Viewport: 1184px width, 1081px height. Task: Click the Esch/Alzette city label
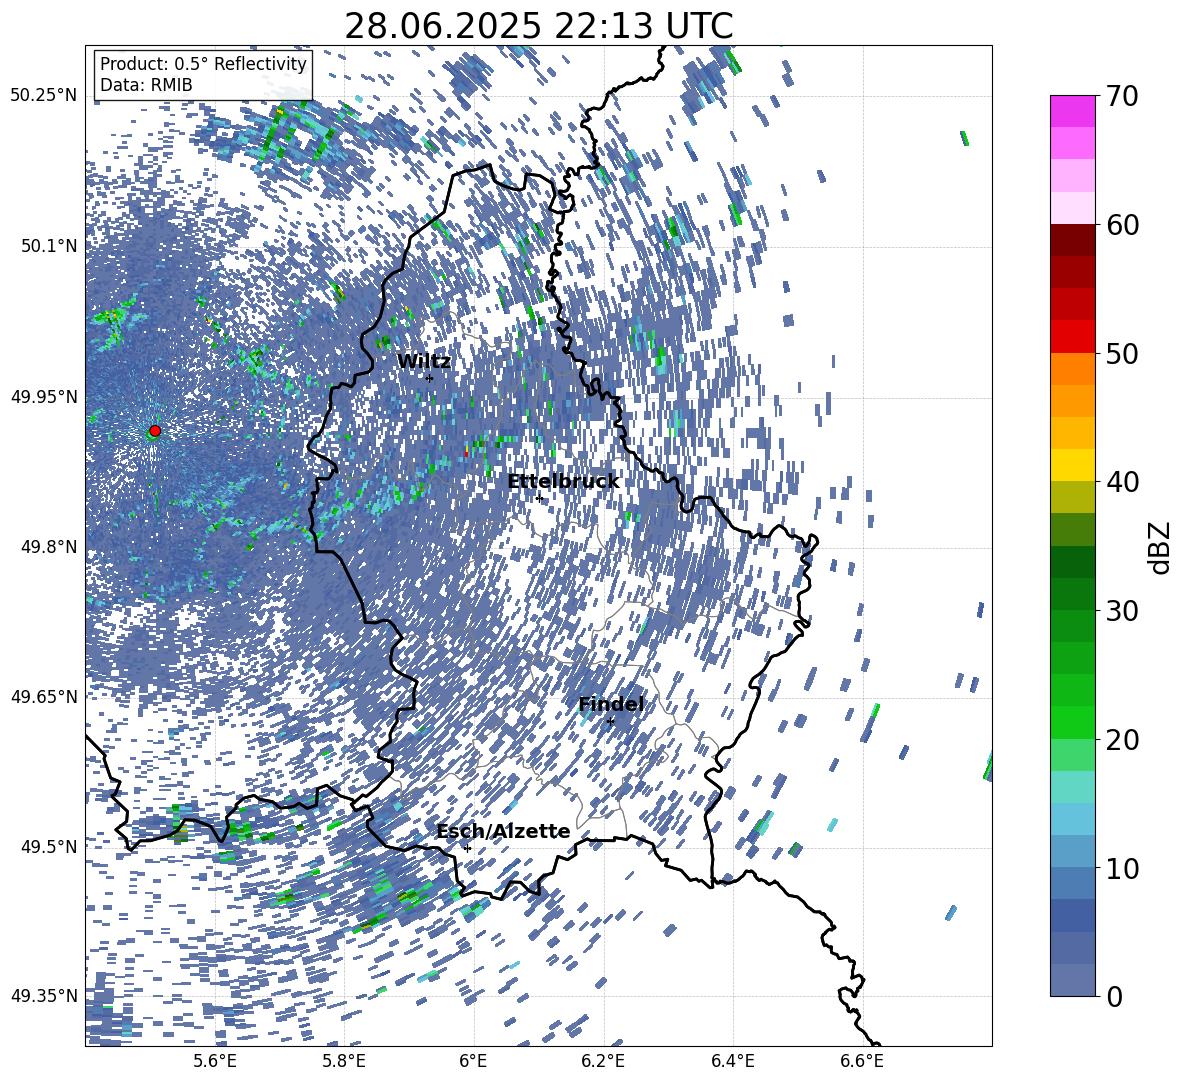[x=503, y=832]
